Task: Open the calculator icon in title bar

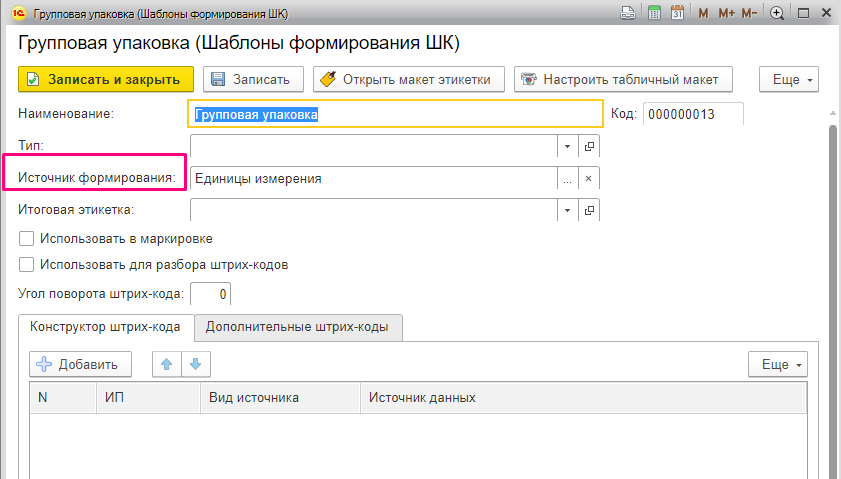Action: coord(654,13)
